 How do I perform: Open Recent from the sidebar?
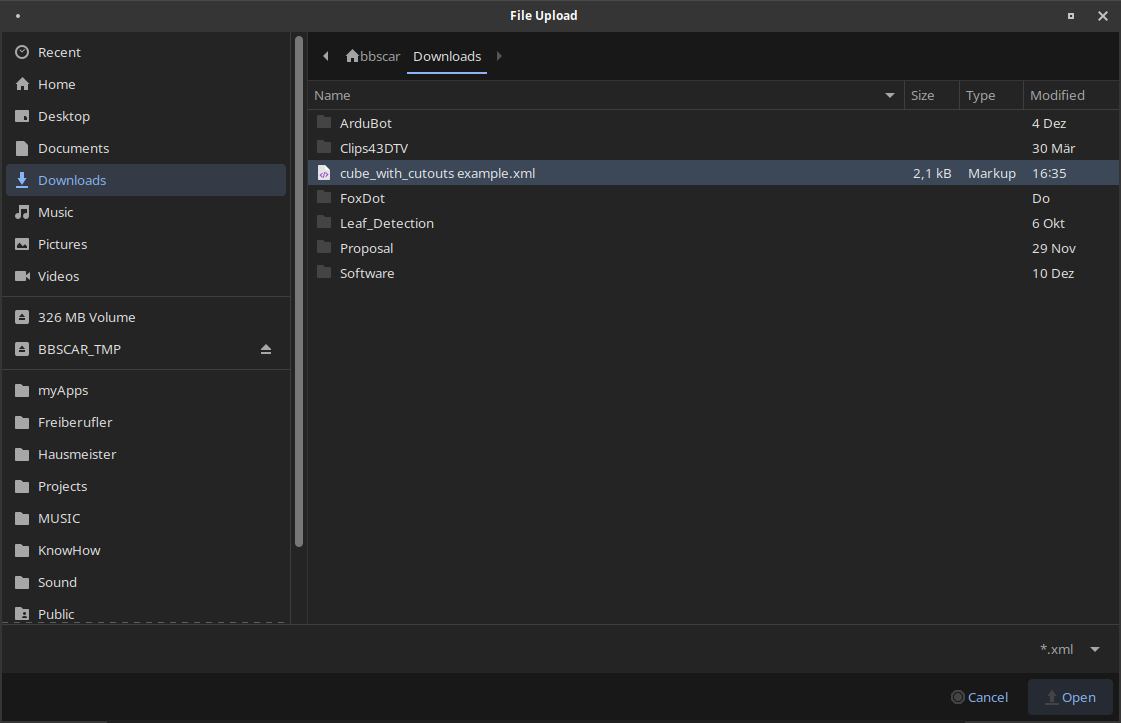(59, 52)
